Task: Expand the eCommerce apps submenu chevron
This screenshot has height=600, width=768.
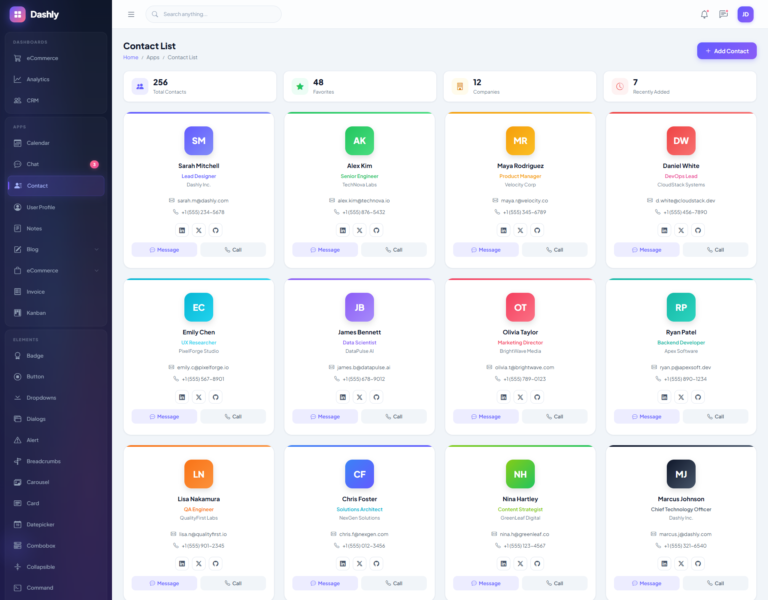Action: pos(96,270)
